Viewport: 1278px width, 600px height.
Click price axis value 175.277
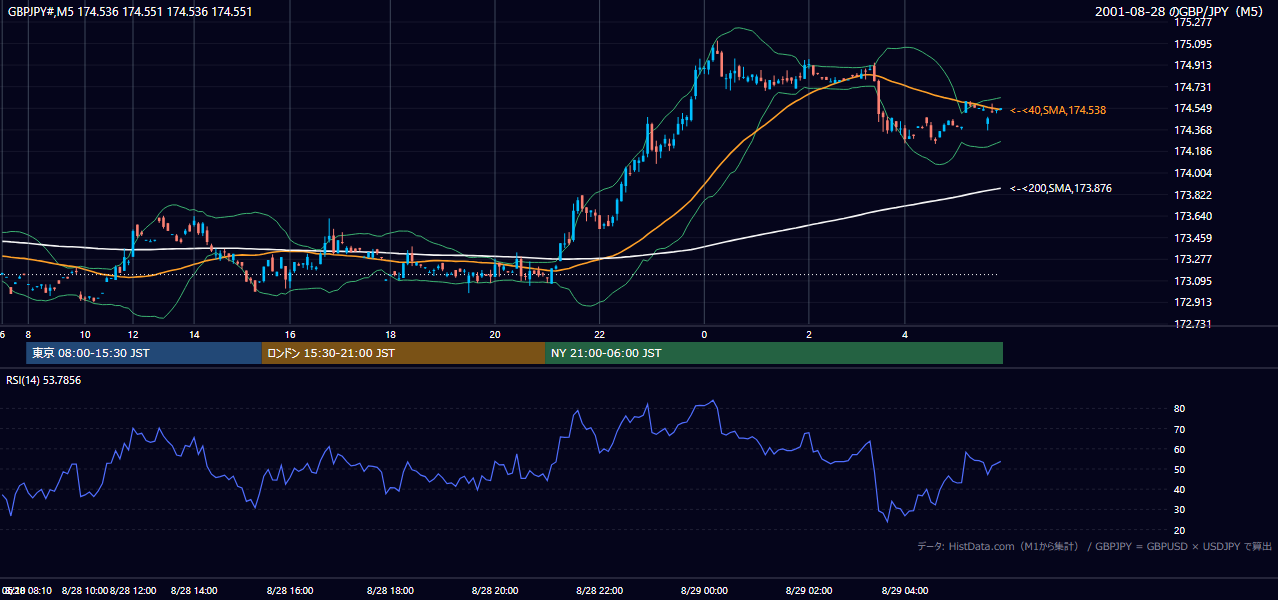tap(1192, 22)
